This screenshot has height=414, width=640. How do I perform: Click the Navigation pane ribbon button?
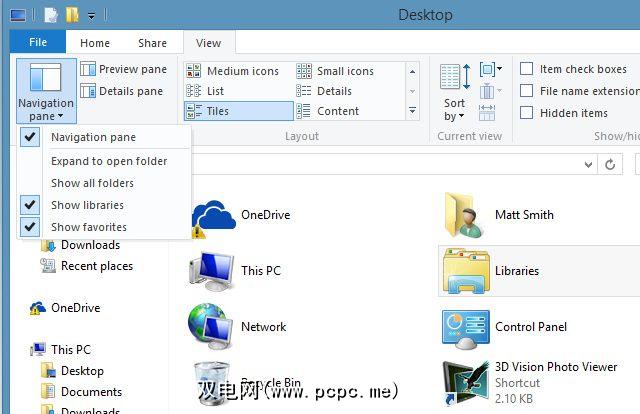click(46, 91)
